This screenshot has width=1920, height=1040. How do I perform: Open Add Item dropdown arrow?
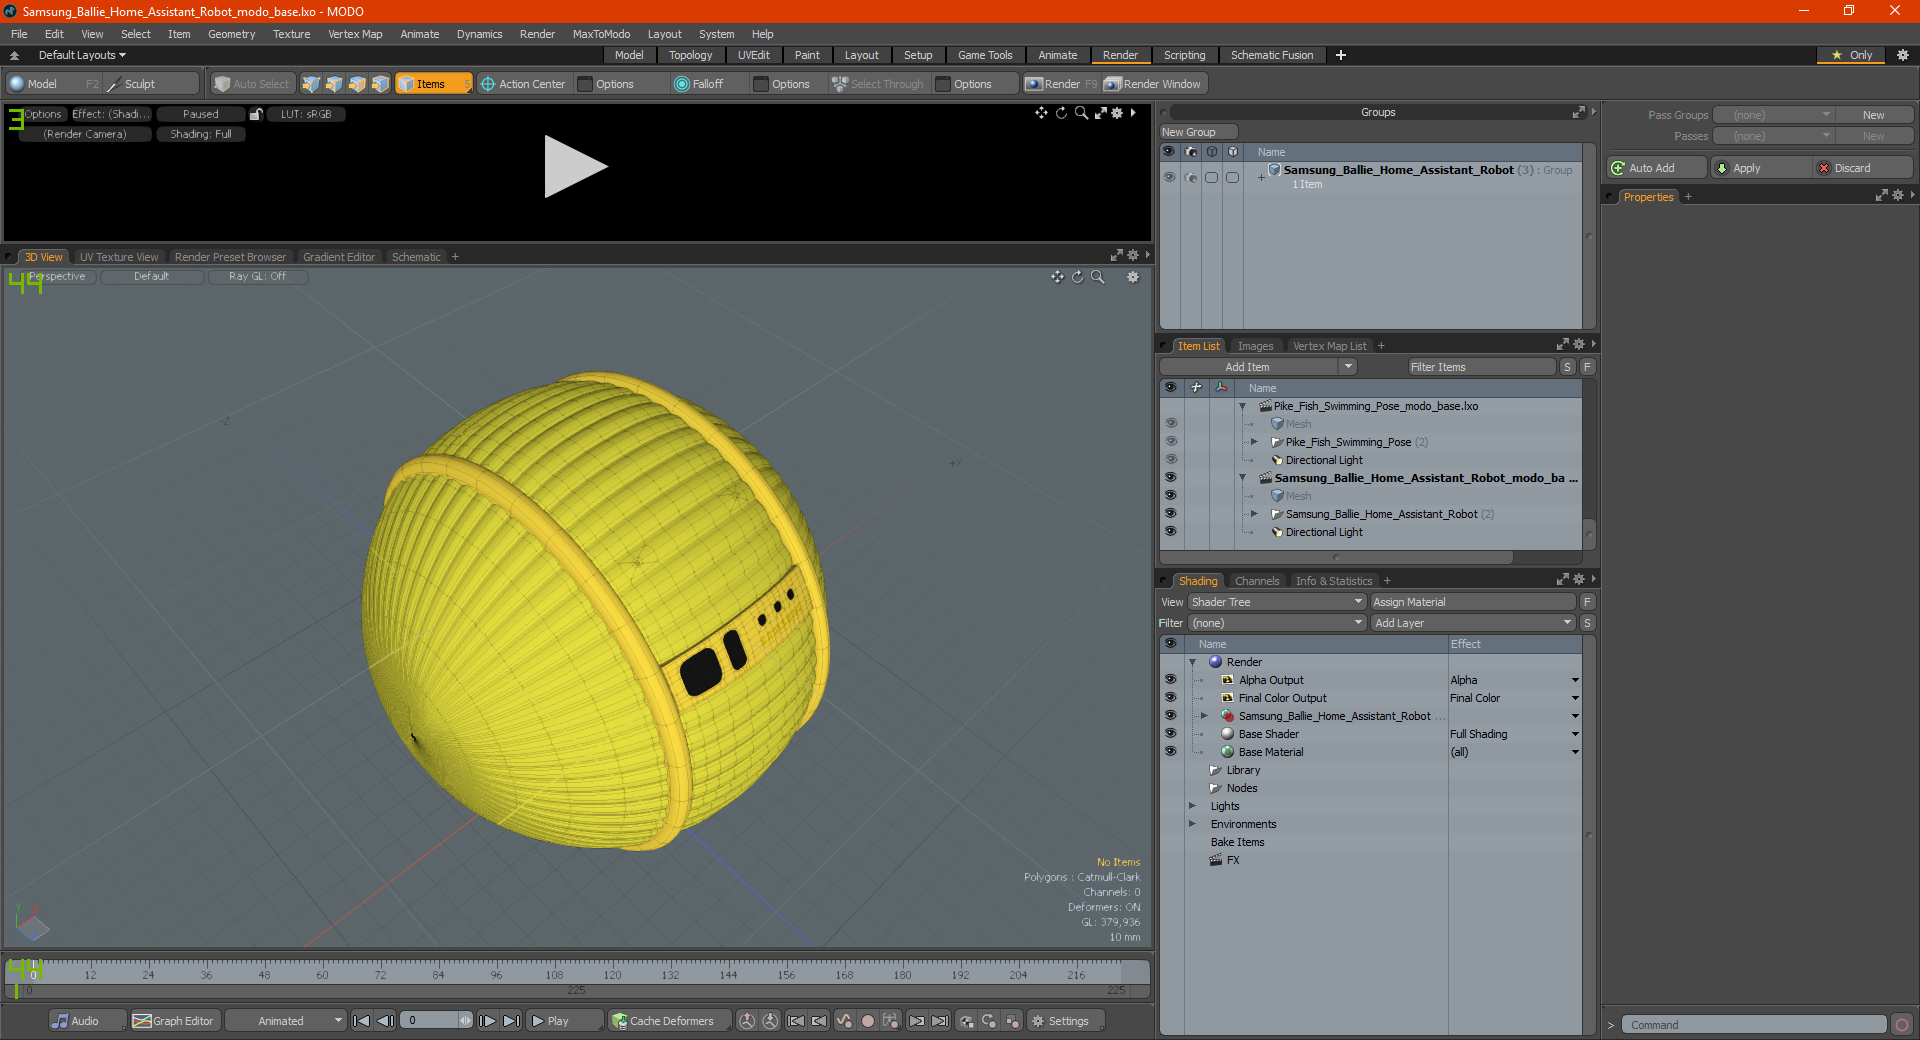pos(1348,367)
